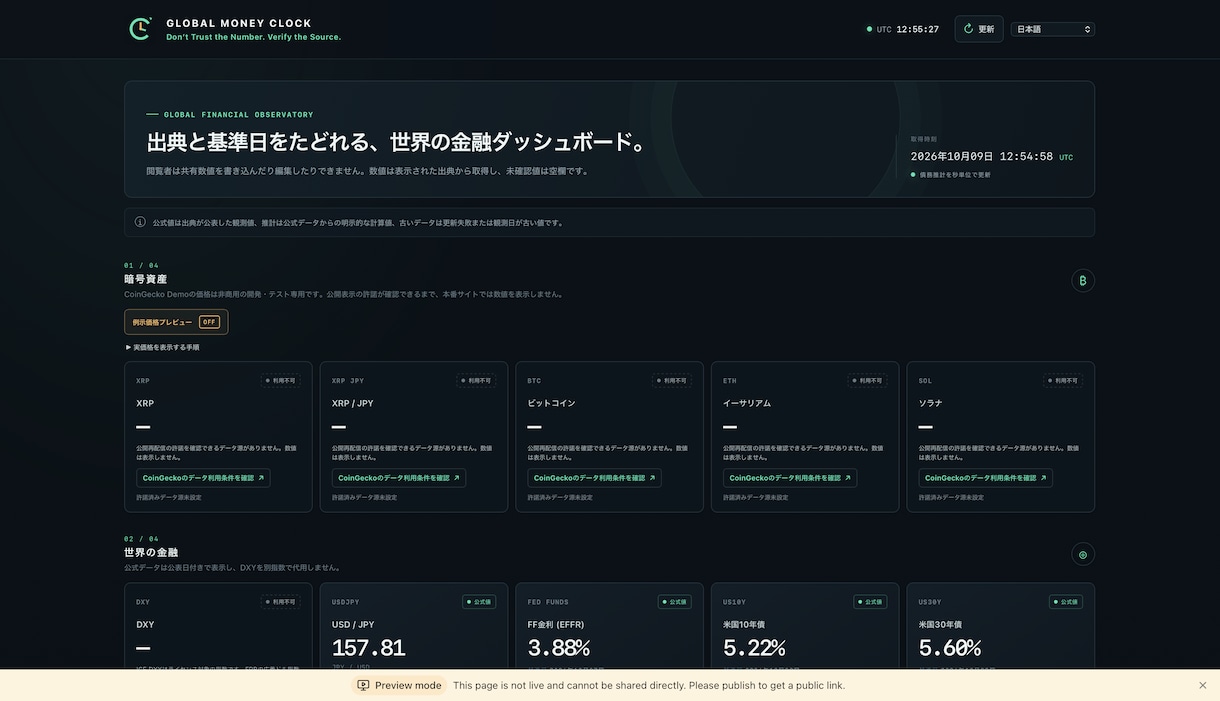
Task: Click 利用不可 badge on the XRP JPY card
Action: pos(476,381)
